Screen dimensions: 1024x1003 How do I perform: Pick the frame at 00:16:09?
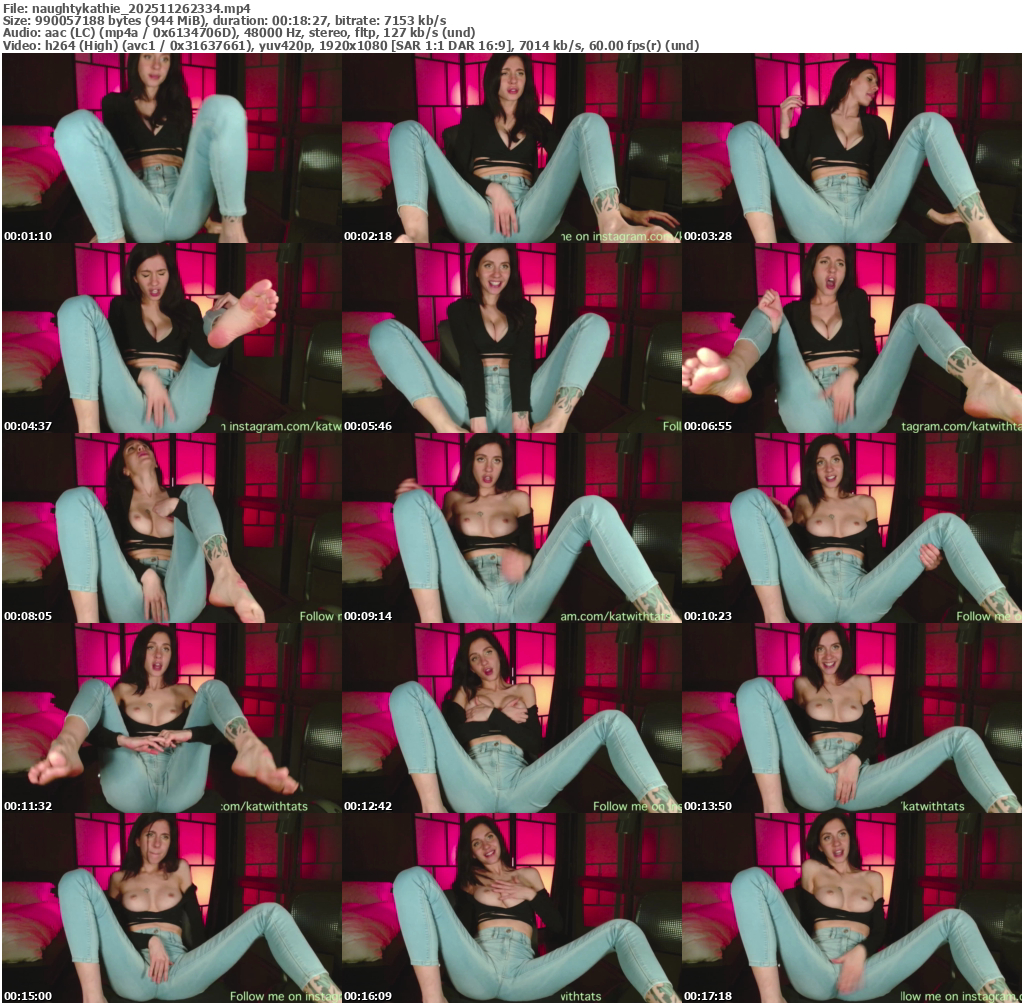pos(511,908)
